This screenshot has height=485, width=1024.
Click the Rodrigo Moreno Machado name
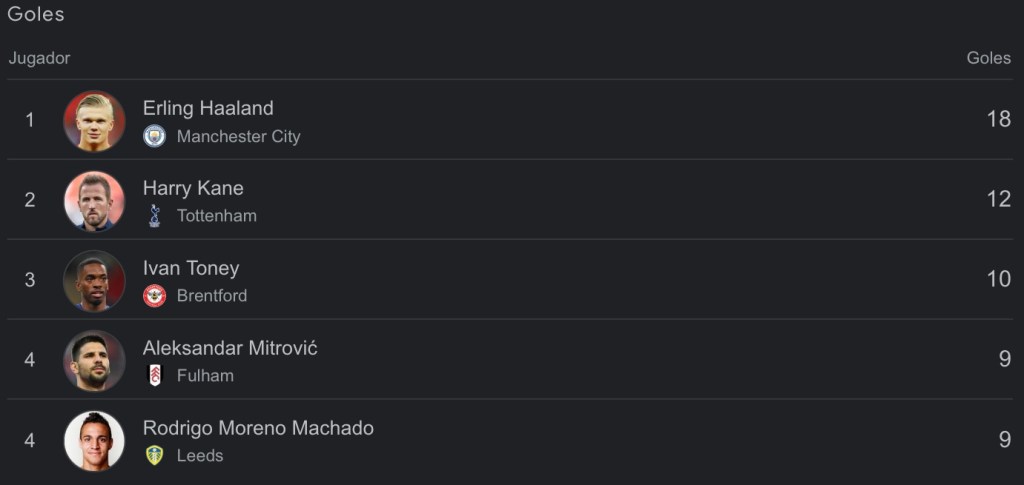258,428
